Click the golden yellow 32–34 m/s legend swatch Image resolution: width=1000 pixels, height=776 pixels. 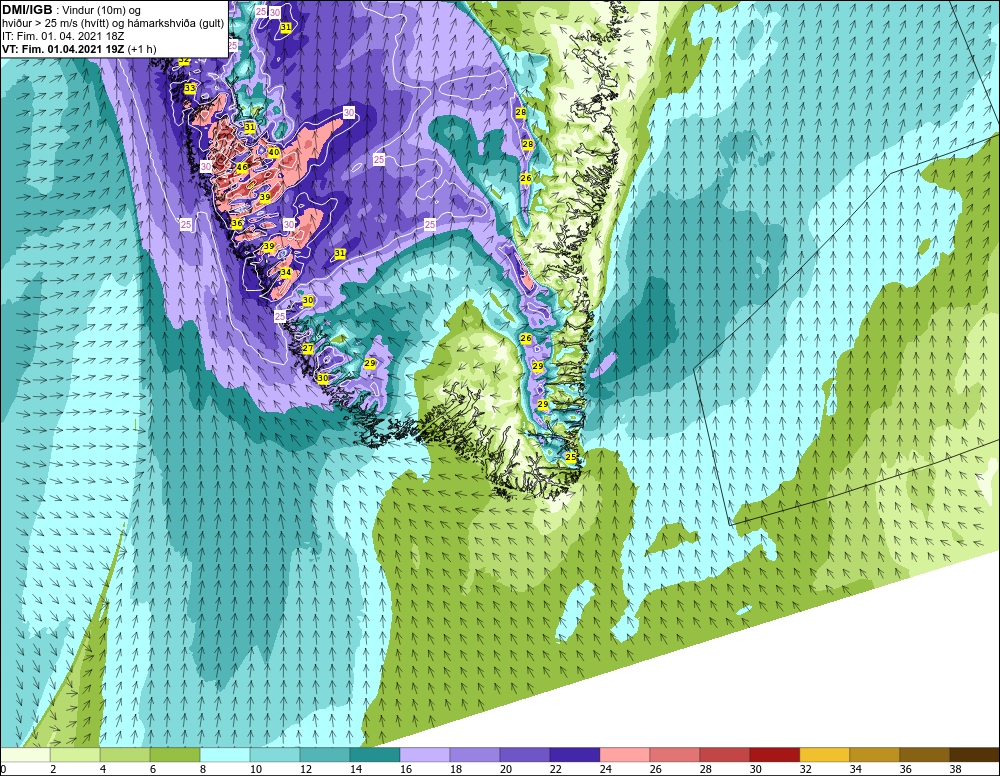[825, 755]
